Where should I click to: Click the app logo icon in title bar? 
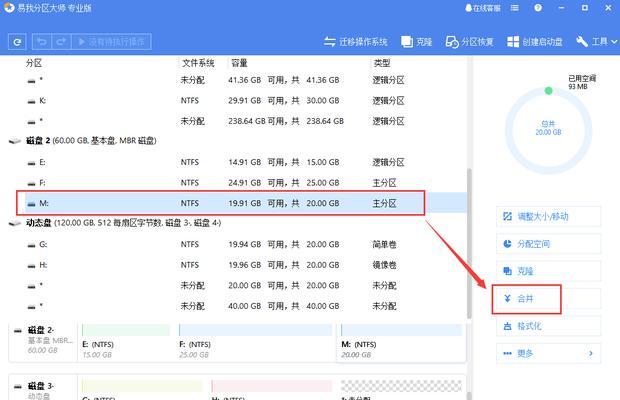pos(9,8)
